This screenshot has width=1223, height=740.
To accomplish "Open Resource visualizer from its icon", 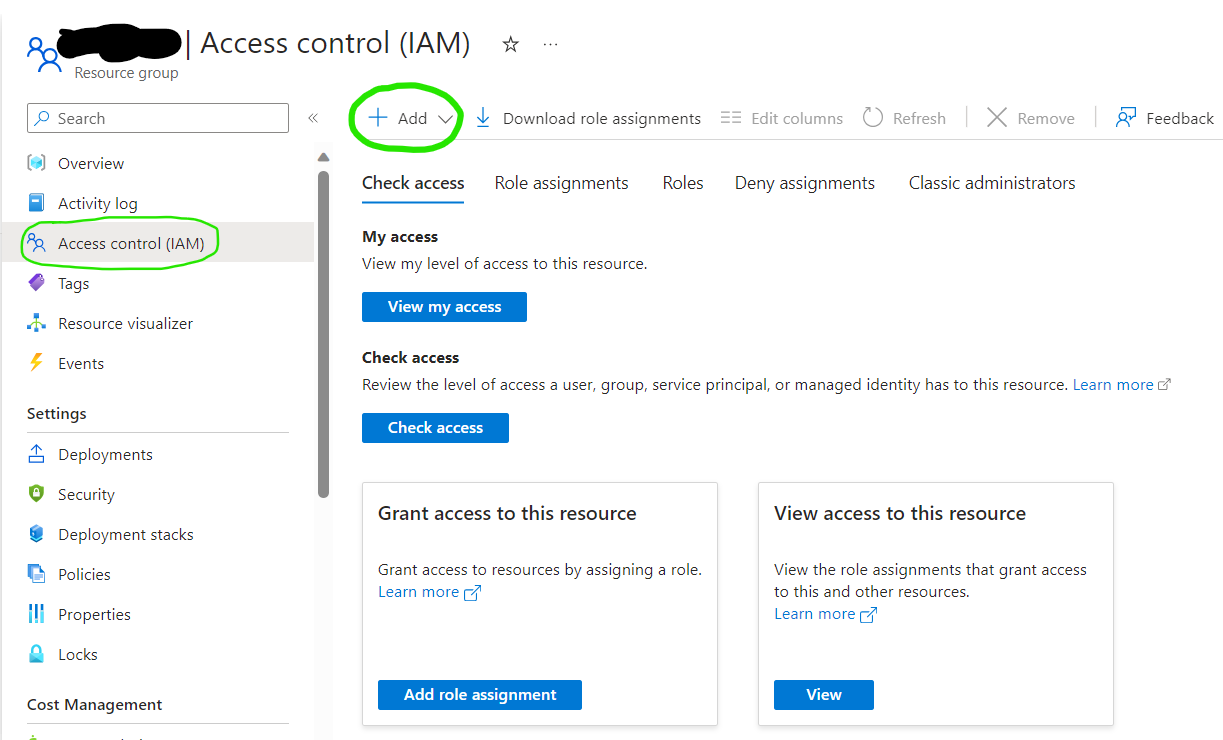I will coord(37,323).
